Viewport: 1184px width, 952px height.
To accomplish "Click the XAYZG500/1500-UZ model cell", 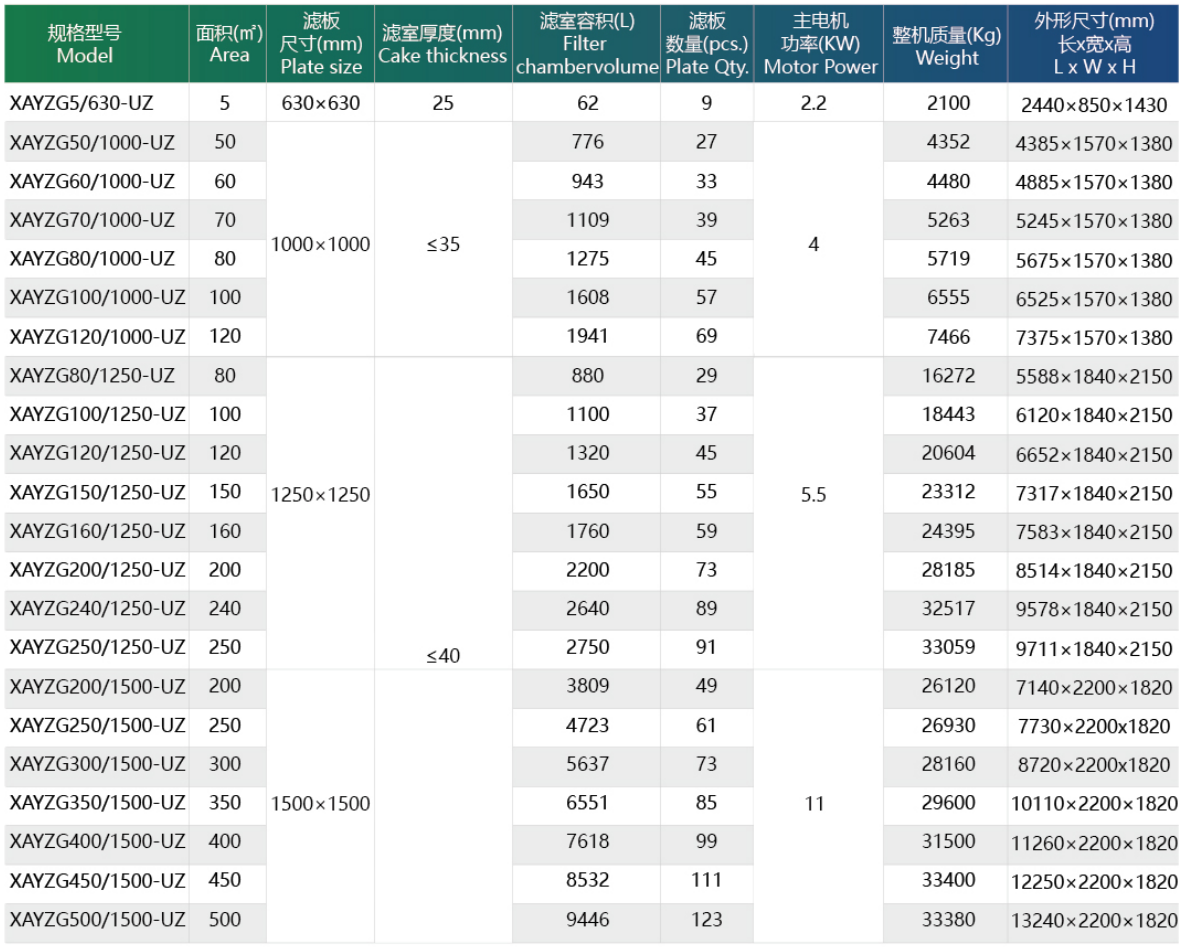I will click(x=97, y=919).
